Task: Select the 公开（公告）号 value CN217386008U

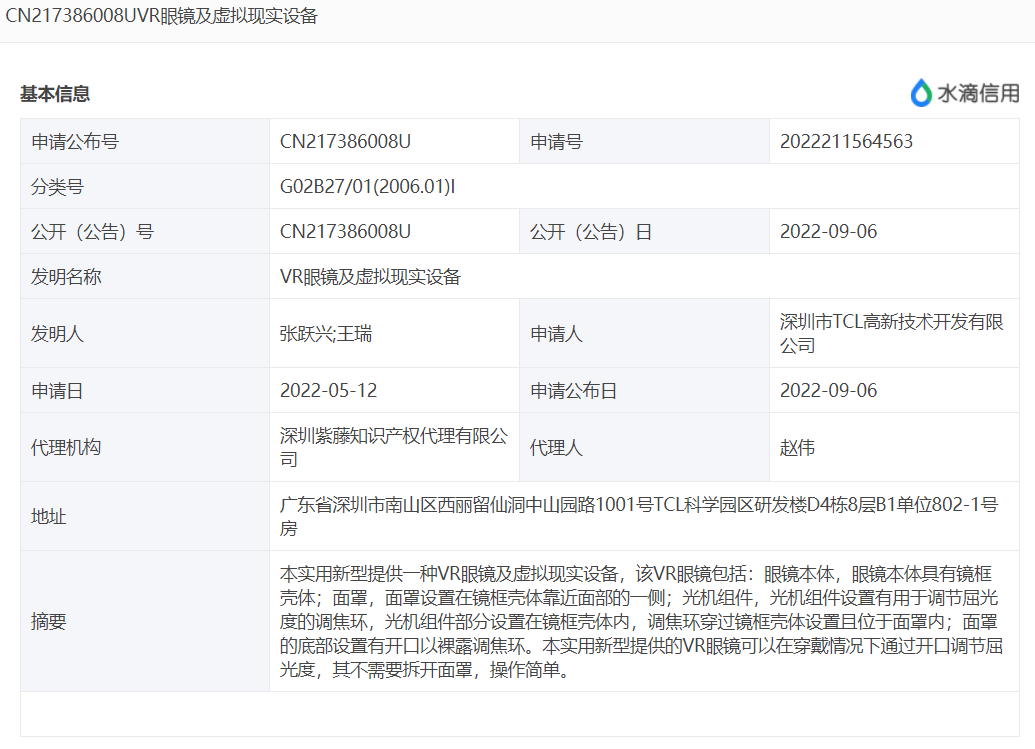Action: [345, 232]
